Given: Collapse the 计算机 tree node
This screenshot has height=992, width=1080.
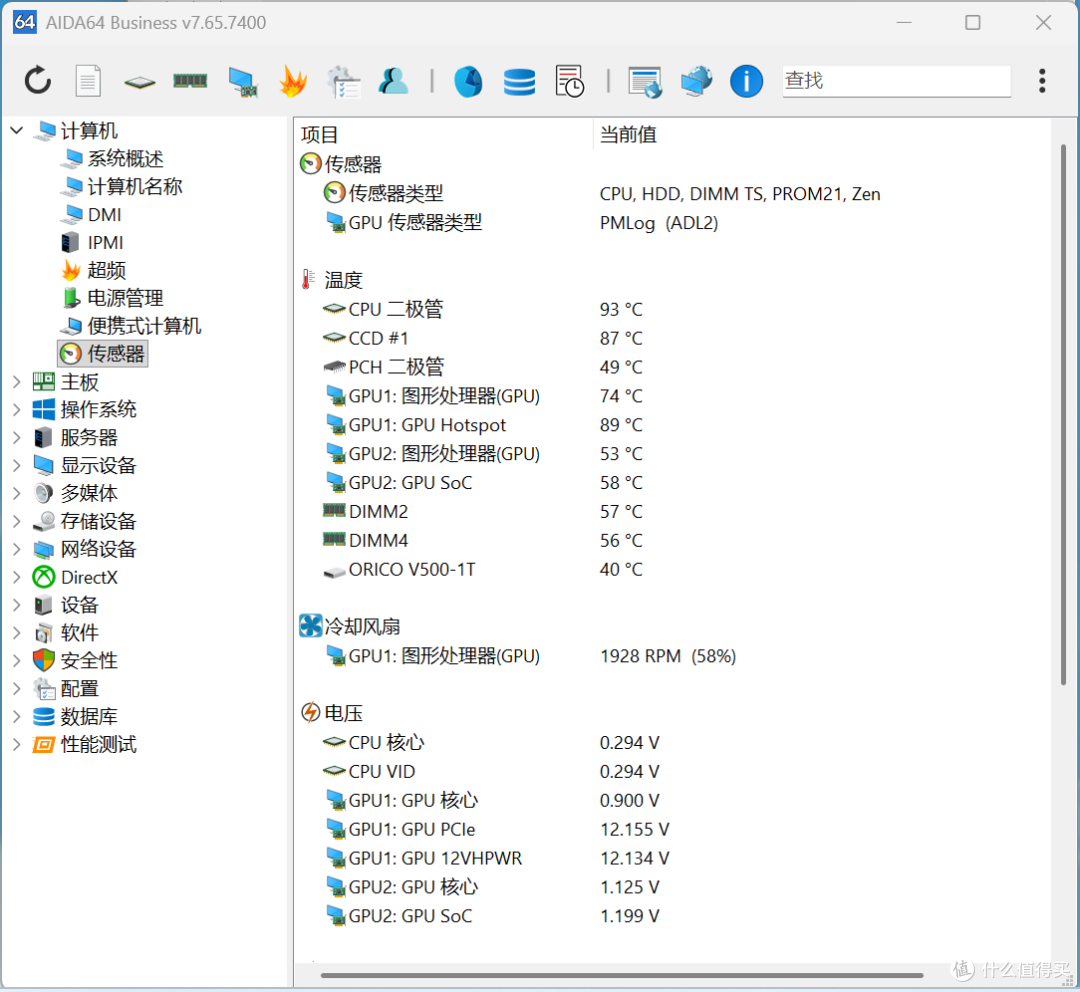Looking at the screenshot, I should coord(17,130).
